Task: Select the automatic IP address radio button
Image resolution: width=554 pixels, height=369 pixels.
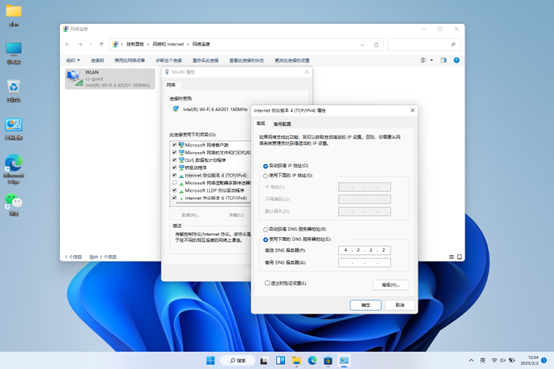Action: click(265, 166)
